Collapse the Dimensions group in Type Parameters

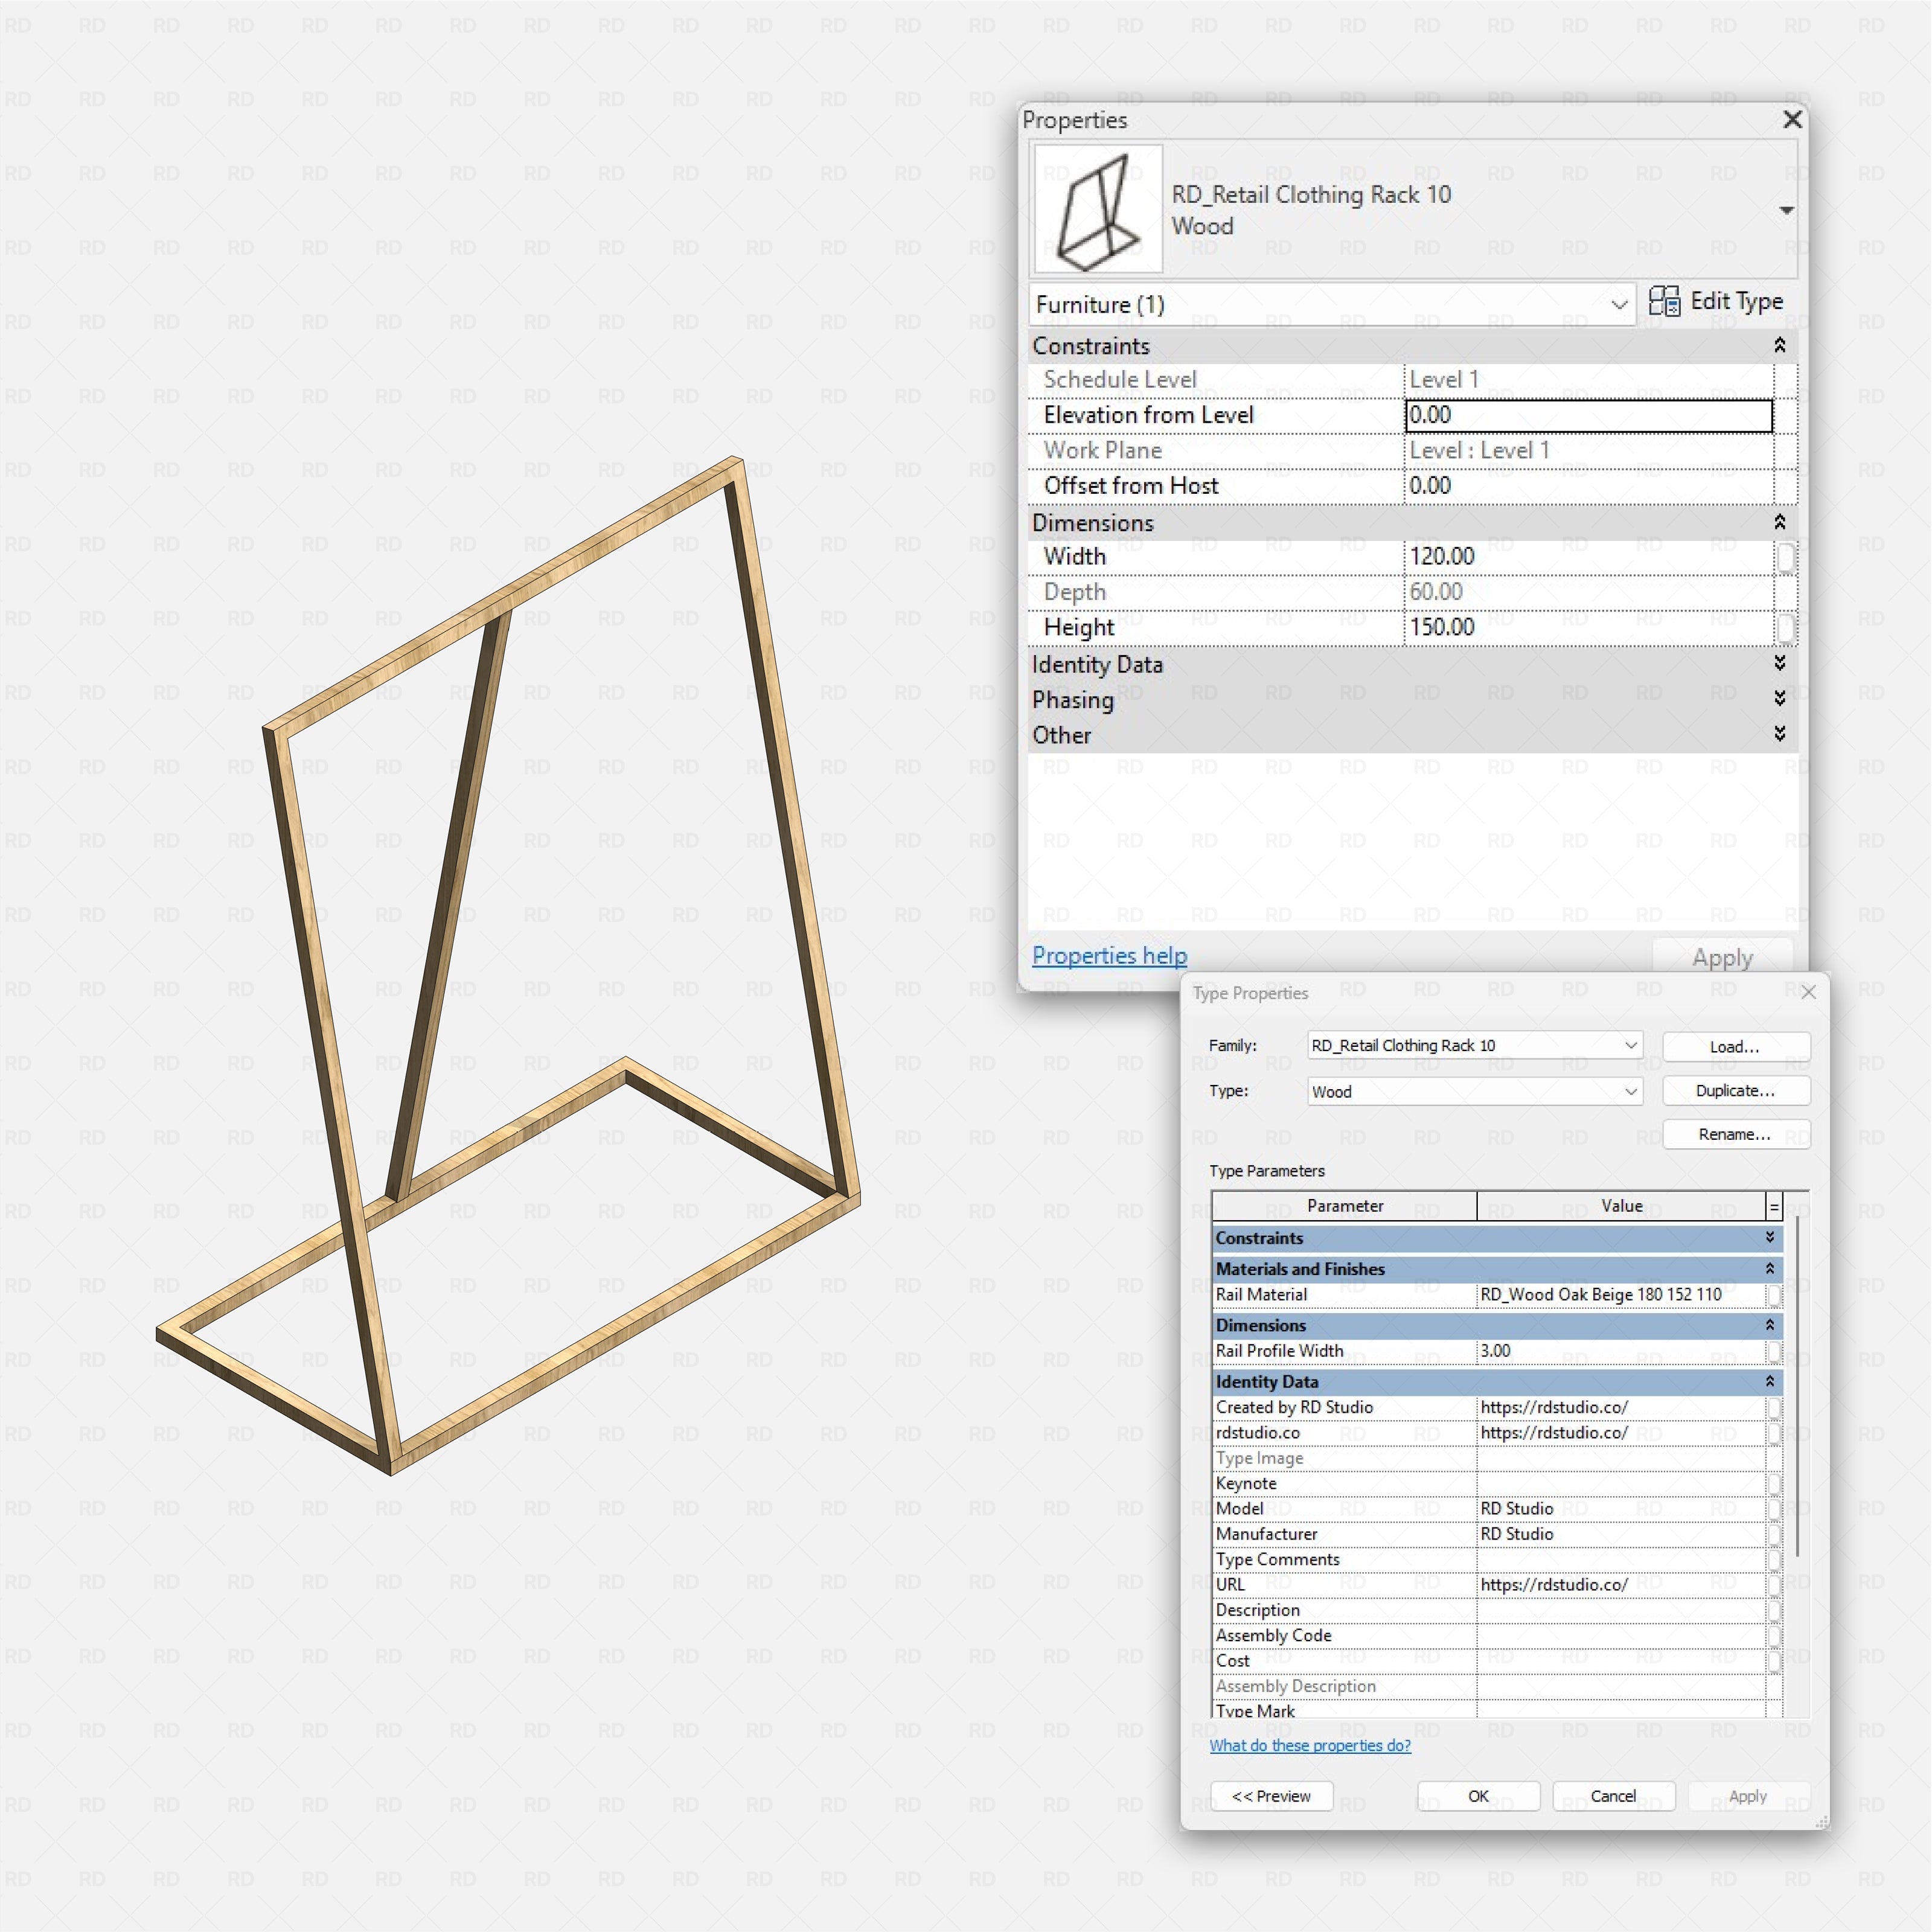1770,1325
